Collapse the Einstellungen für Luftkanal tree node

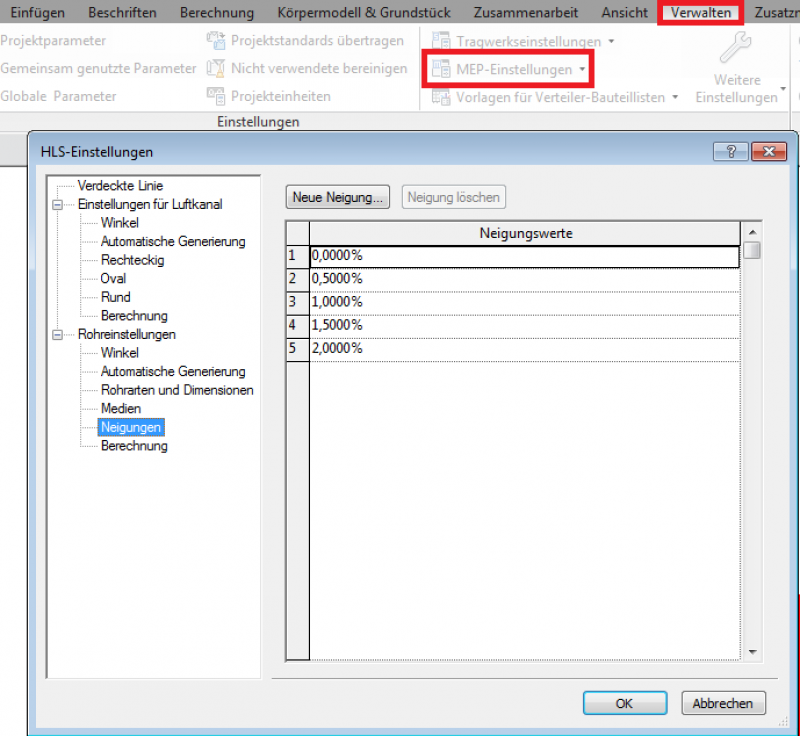58,205
